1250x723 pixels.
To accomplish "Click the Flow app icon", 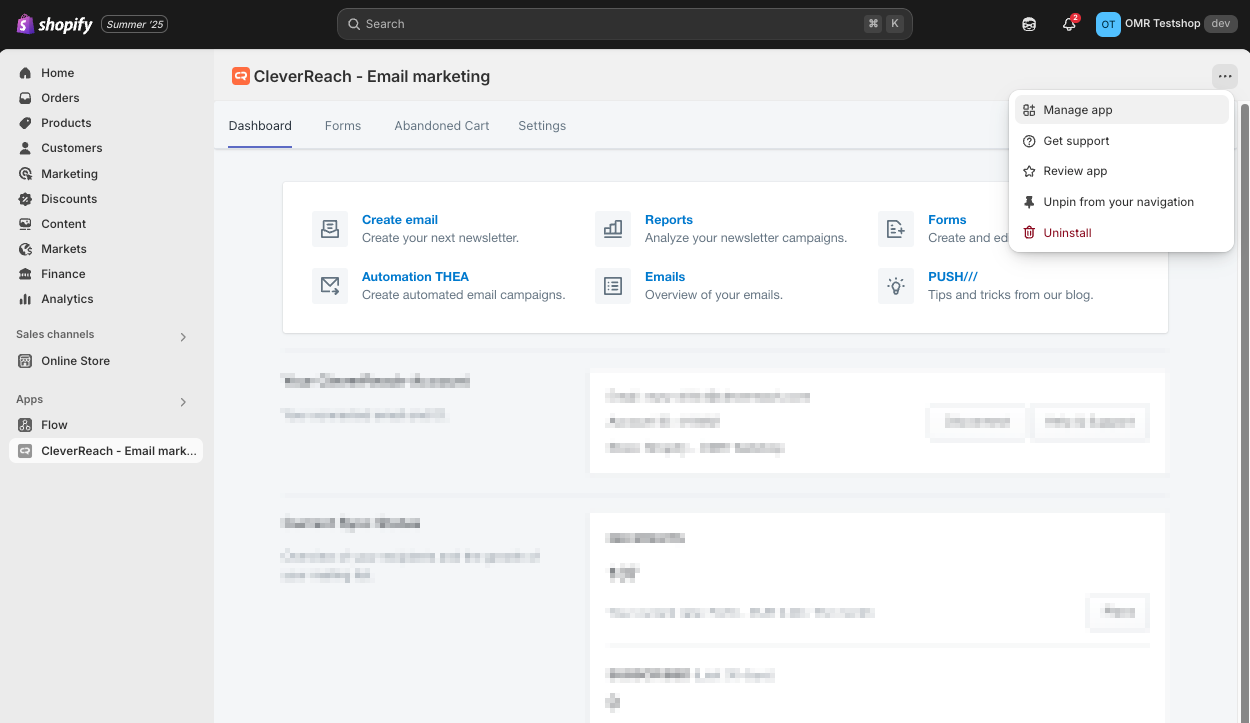I will [25, 425].
